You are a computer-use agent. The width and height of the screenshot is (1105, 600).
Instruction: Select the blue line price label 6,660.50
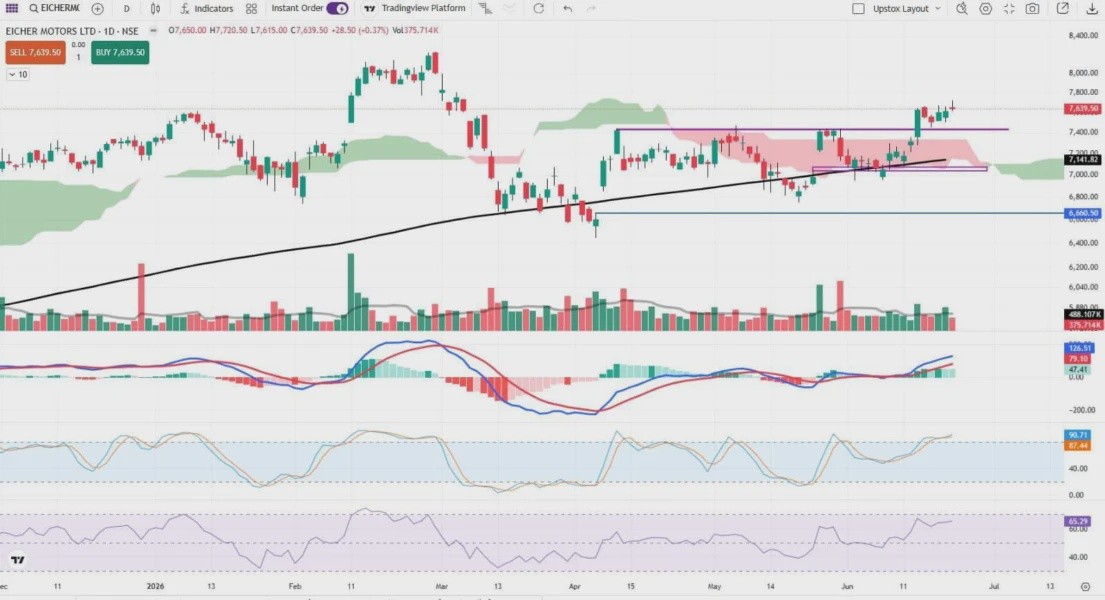tap(1082, 213)
